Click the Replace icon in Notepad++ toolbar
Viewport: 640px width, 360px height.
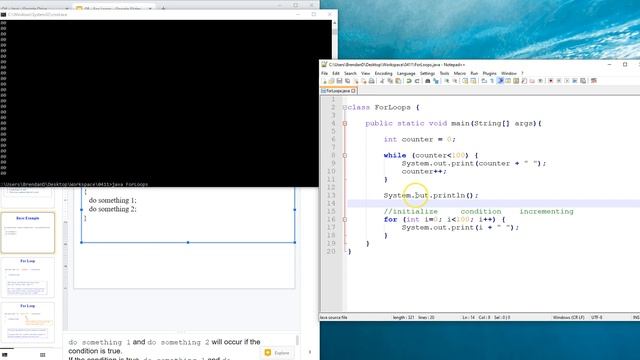pyautogui.click(x=436, y=81)
